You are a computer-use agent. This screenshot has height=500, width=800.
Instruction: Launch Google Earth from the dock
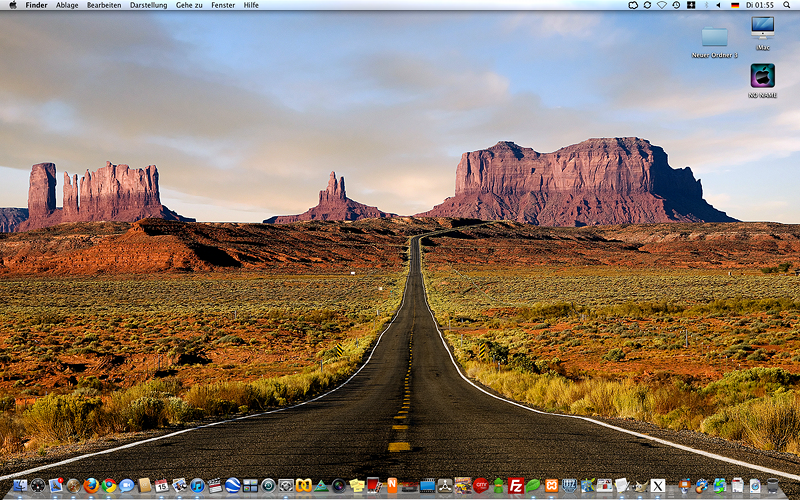coord(233,486)
